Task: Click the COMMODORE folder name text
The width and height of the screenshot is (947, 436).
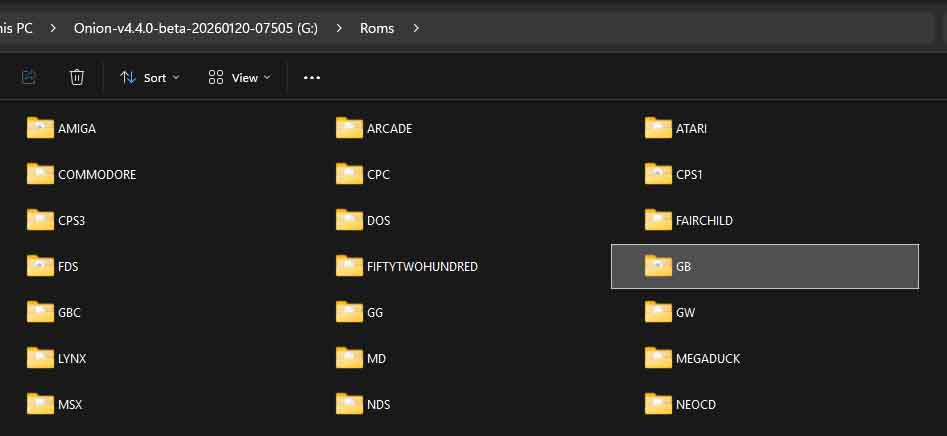Action: pos(97,175)
